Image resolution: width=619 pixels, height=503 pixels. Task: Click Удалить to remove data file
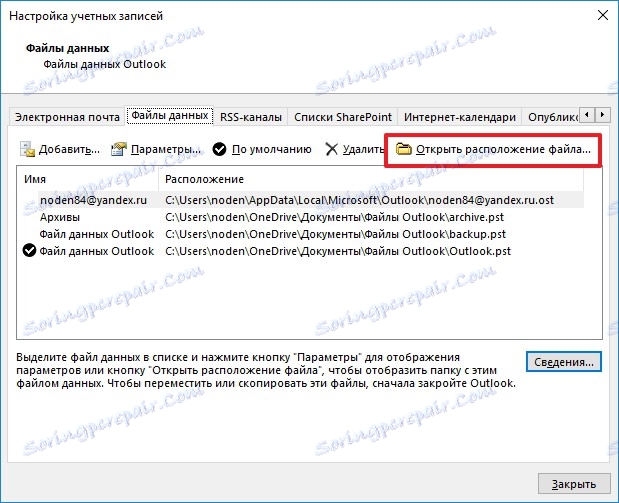click(x=363, y=150)
